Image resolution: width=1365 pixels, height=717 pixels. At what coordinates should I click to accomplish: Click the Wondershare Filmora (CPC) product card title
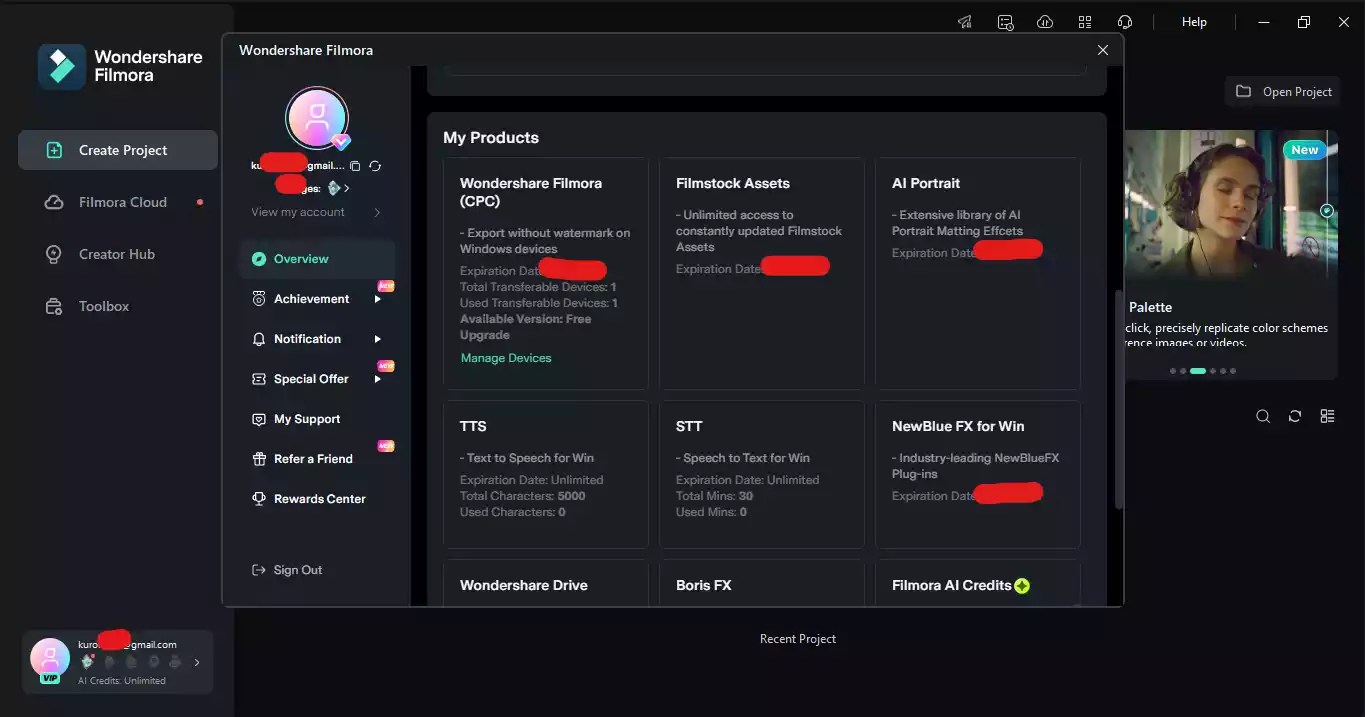coord(531,191)
